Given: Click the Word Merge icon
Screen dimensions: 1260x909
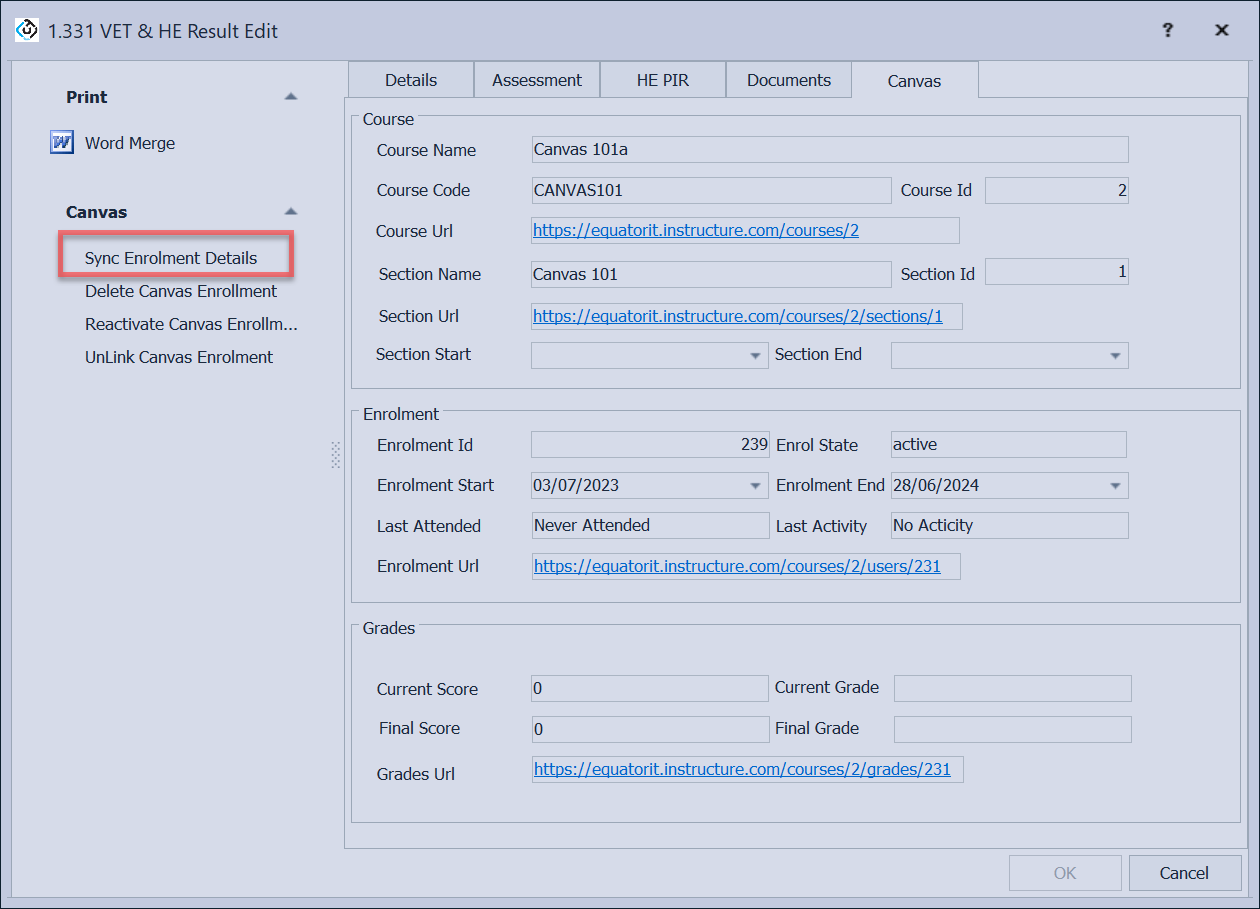Looking at the screenshot, I should (x=62, y=143).
